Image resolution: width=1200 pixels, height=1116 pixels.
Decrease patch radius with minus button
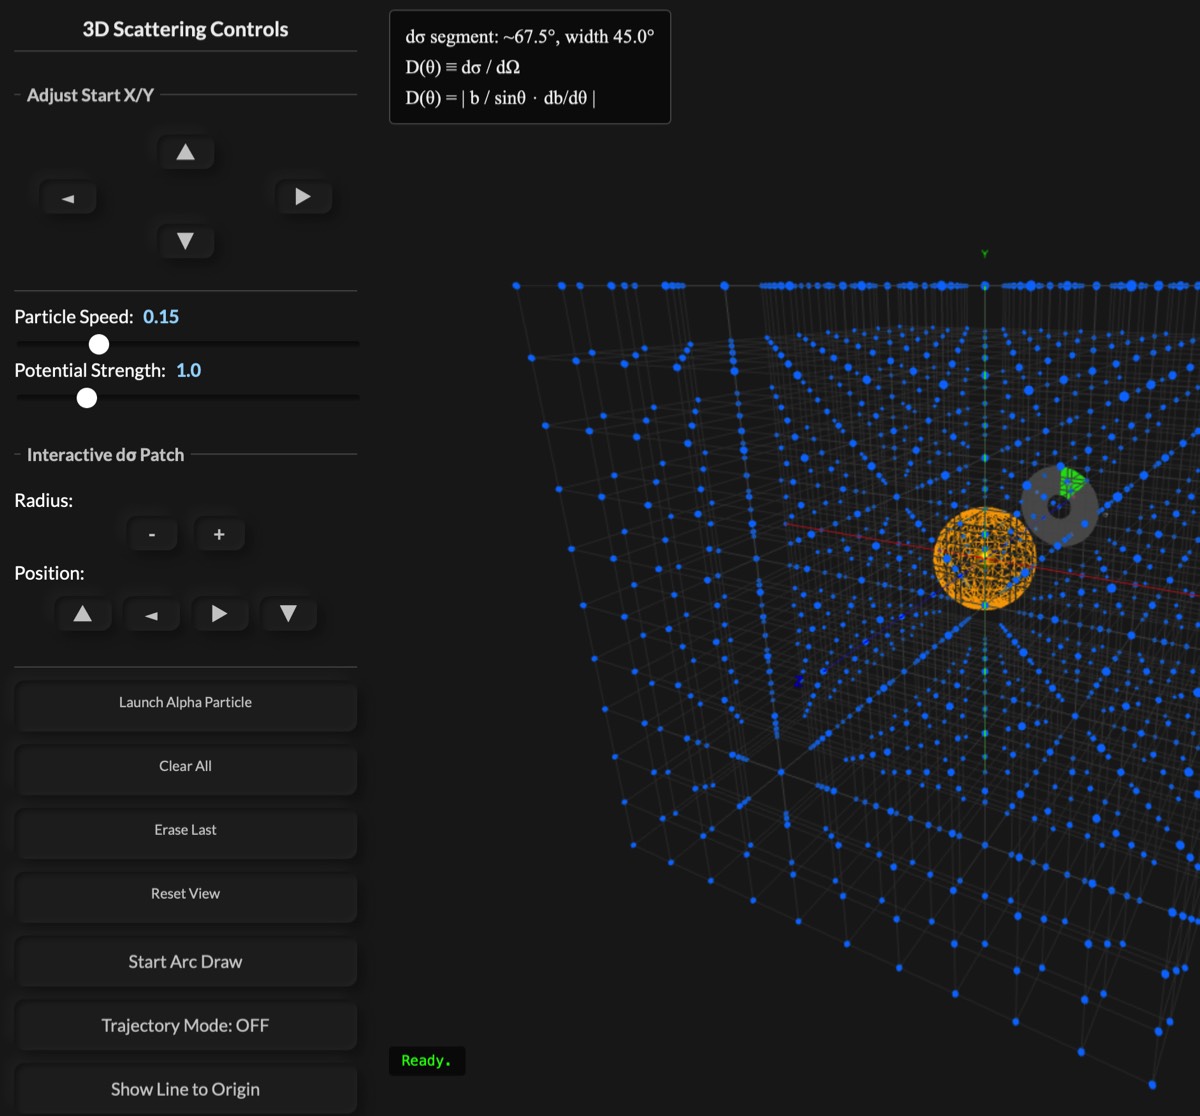tap(152, 535)
